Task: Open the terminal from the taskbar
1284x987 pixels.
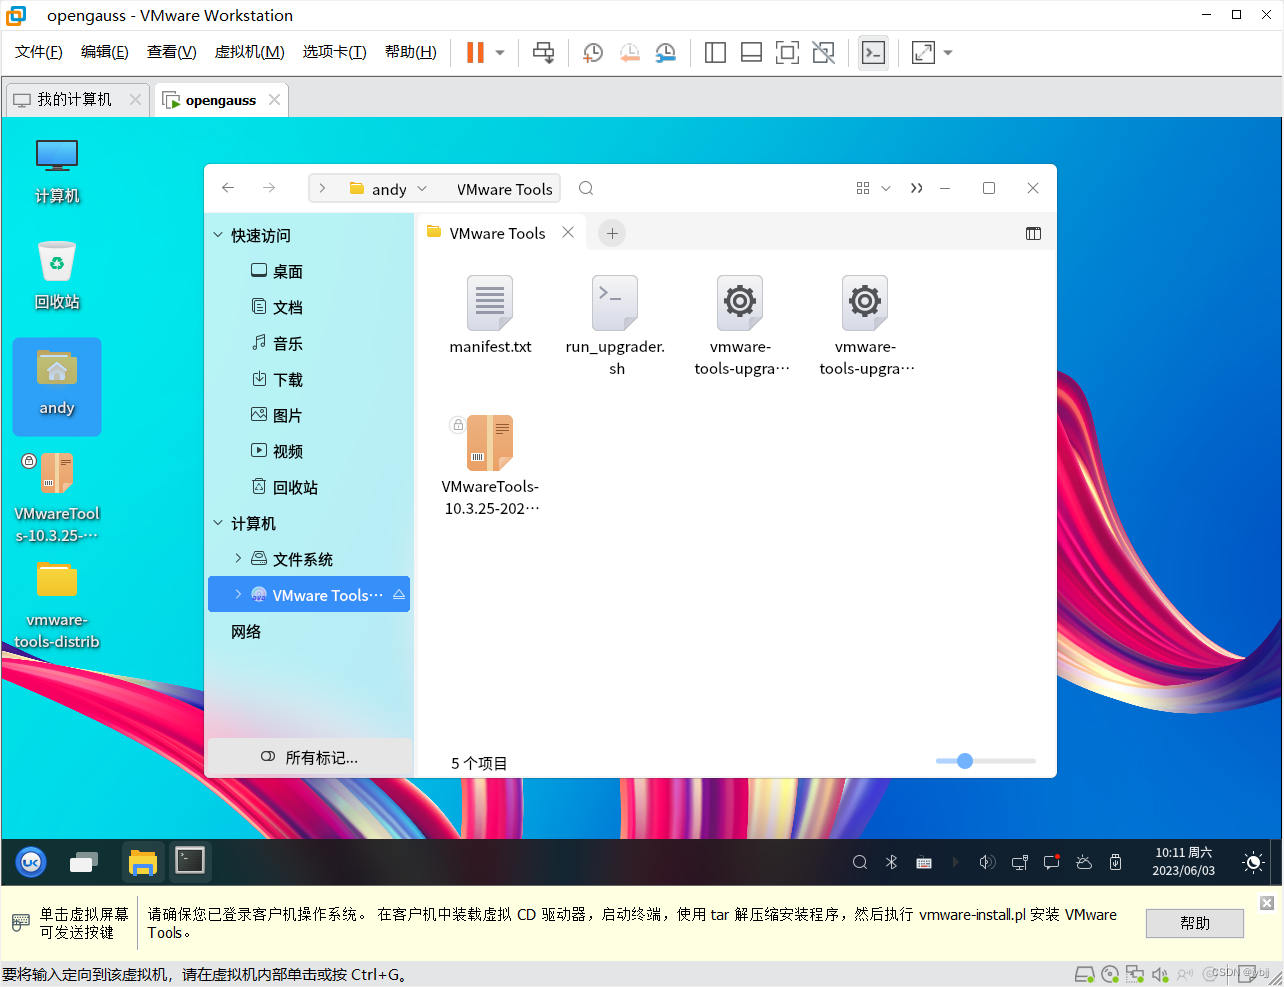Action: point(190,861)
